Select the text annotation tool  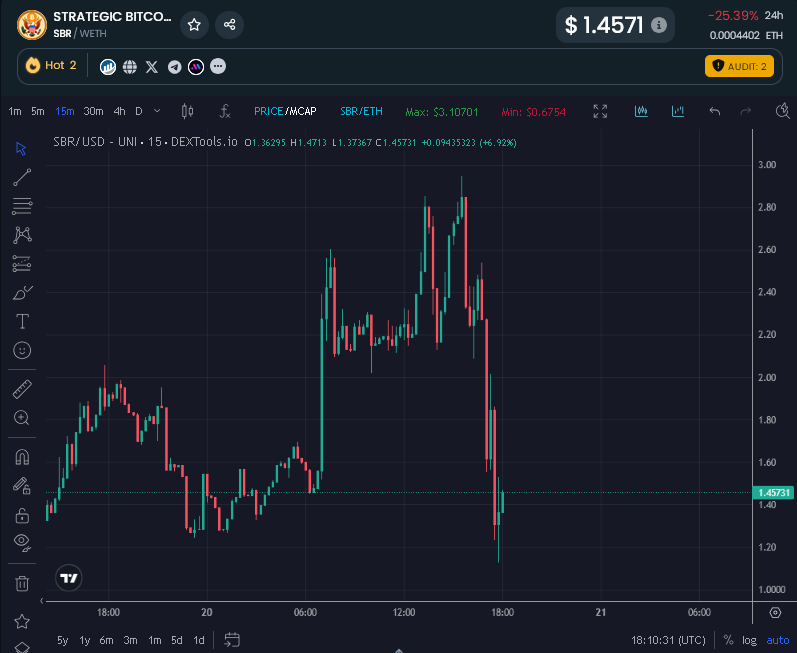point(22,321)
